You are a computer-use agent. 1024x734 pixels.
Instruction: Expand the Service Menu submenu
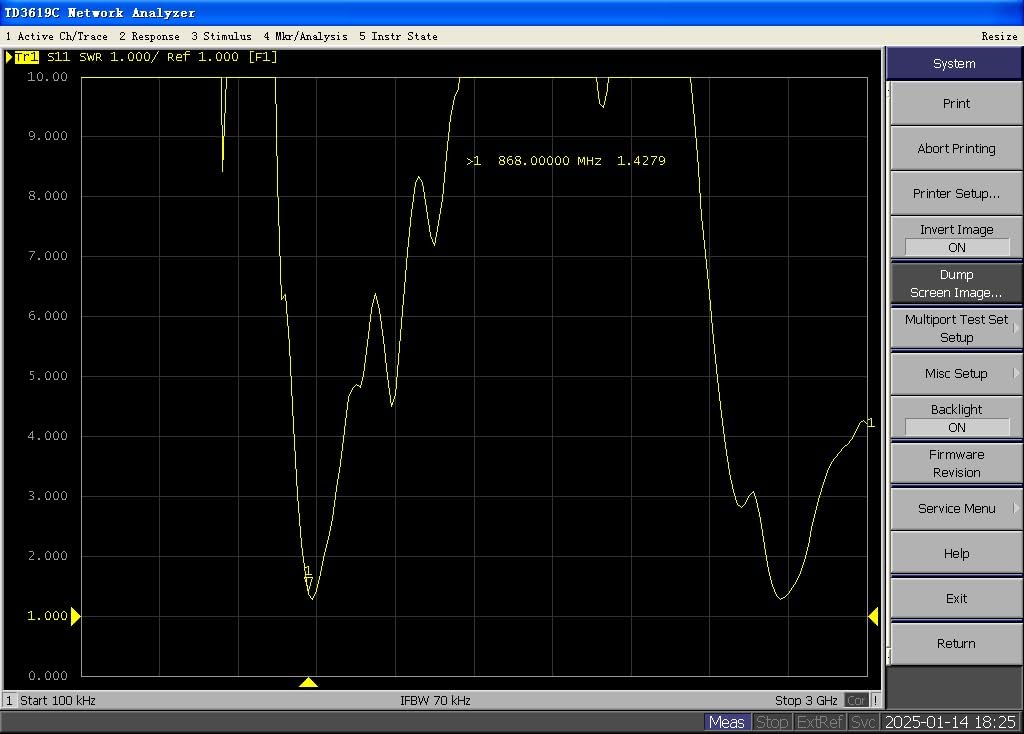pyautogui.click(x=954, y=508)
